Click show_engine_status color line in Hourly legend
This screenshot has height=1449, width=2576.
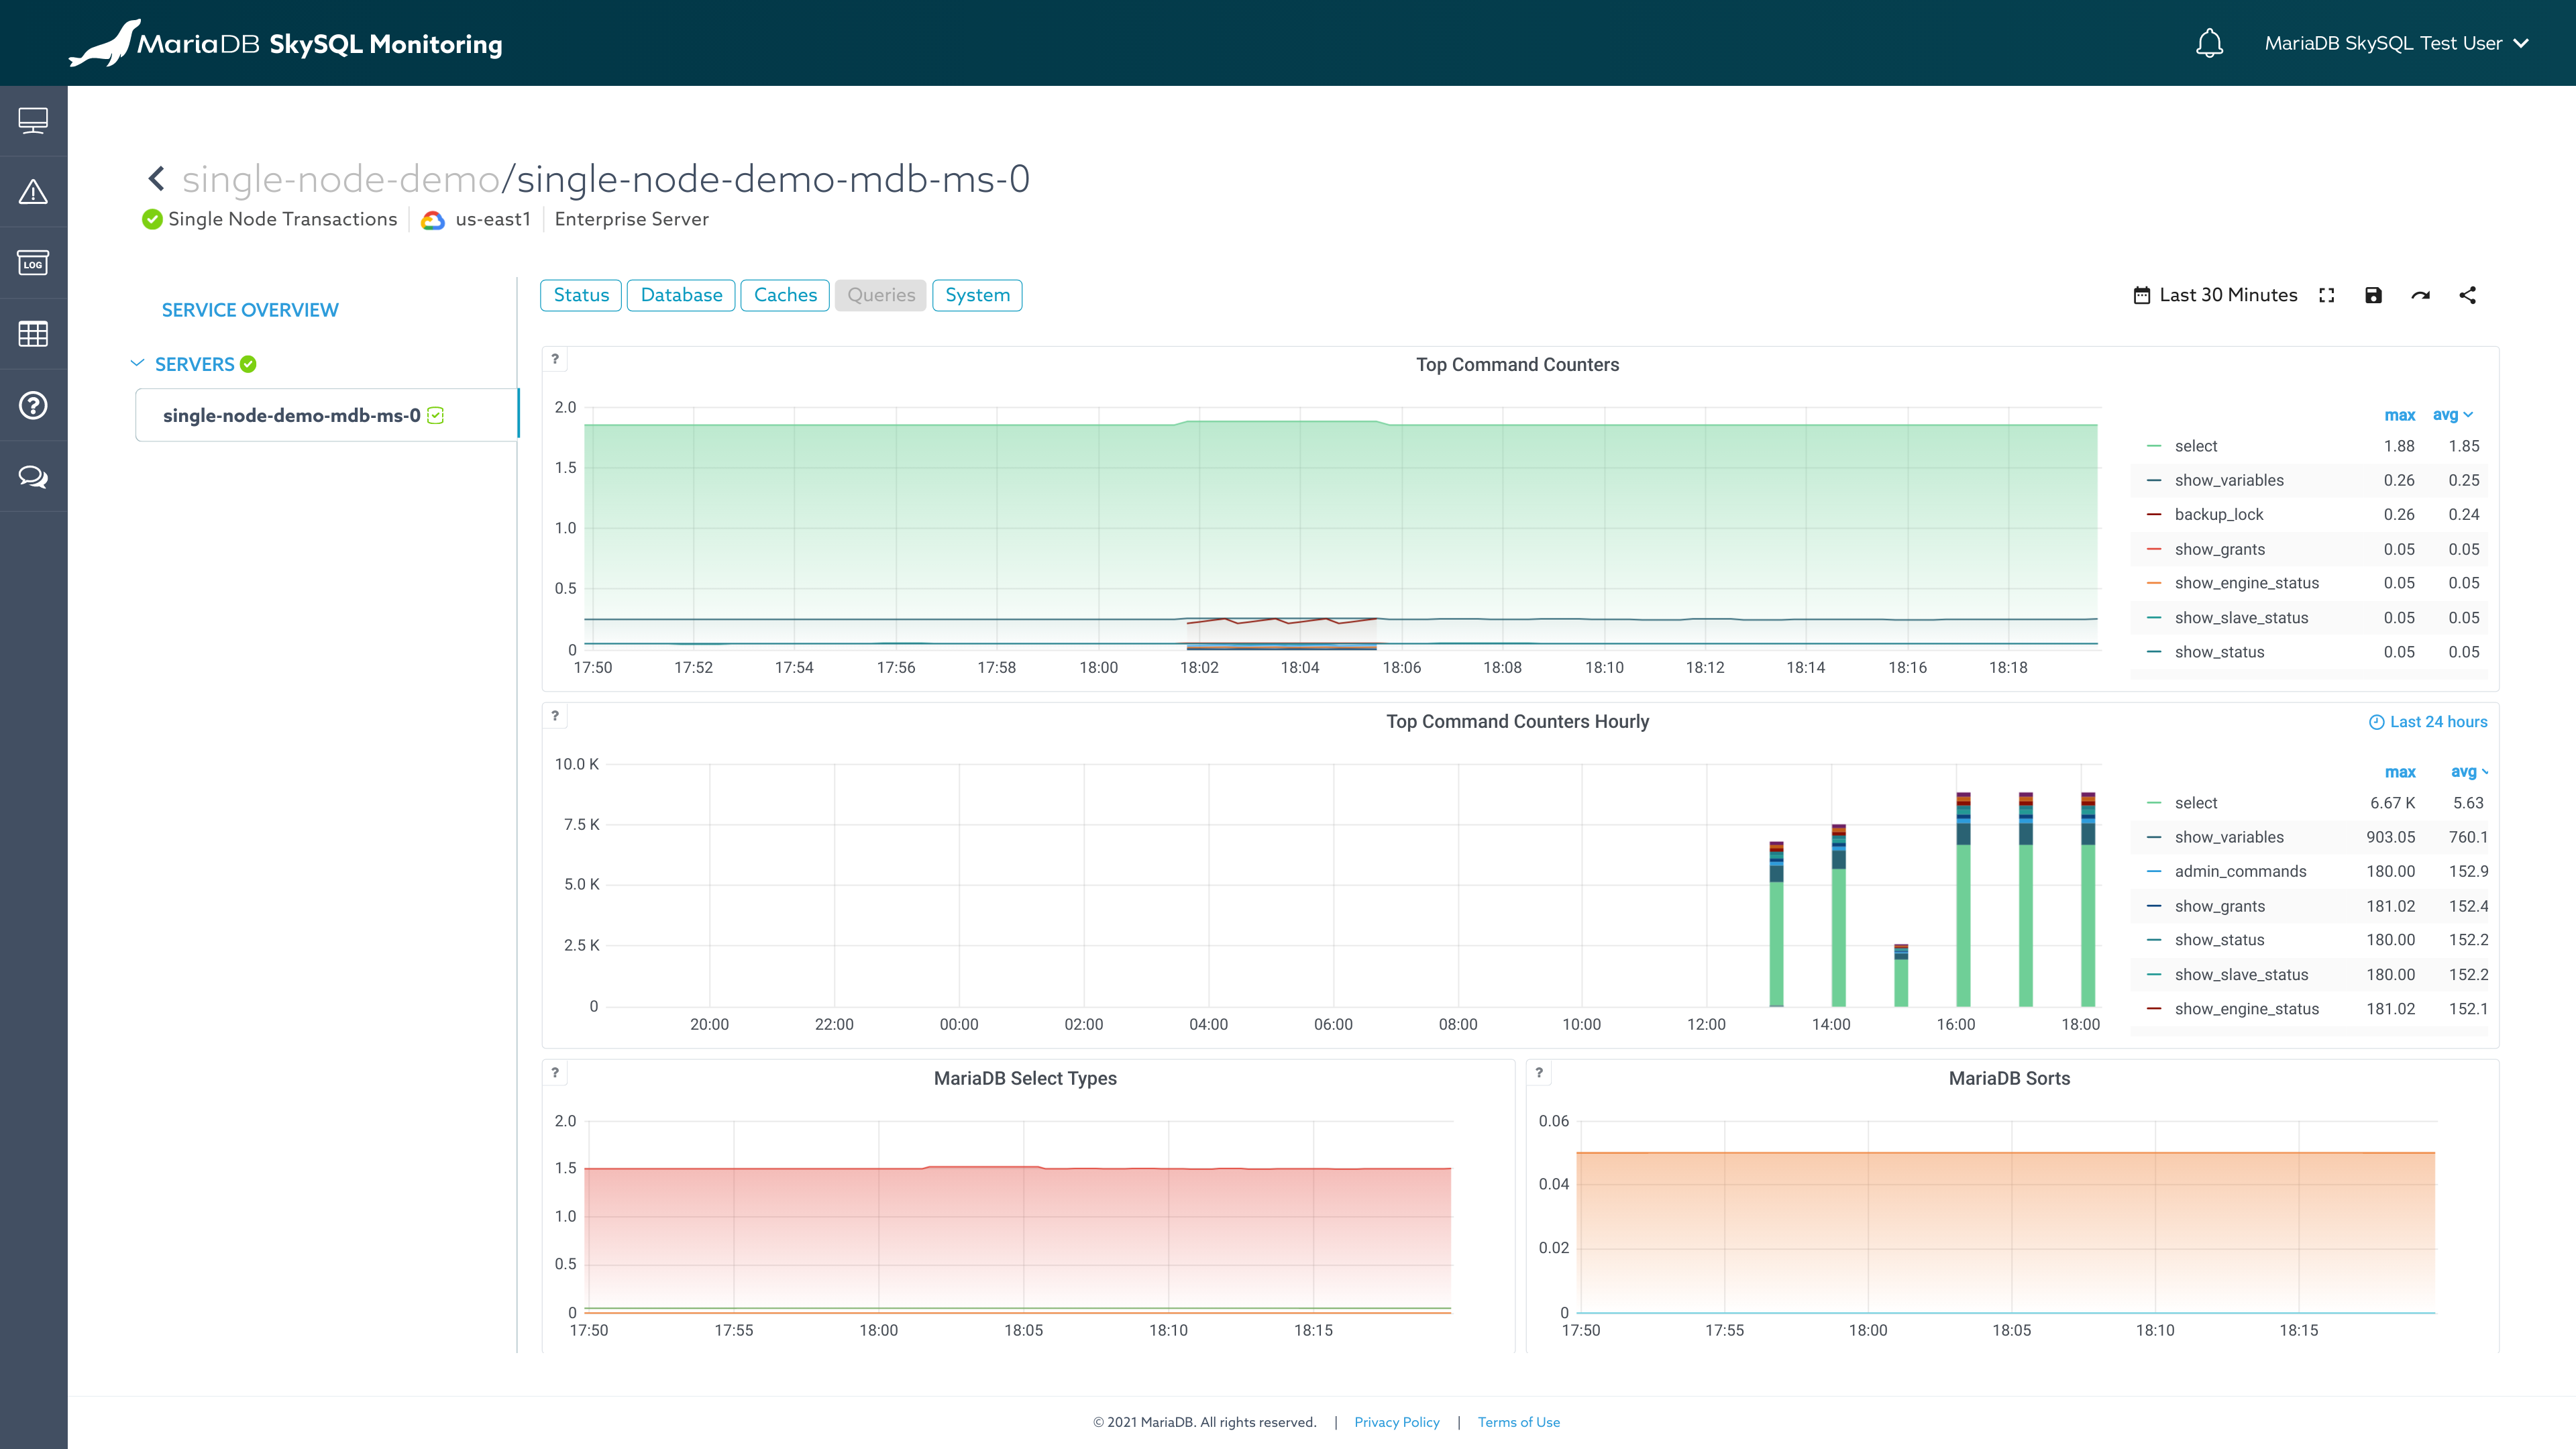(2154, 1009)
